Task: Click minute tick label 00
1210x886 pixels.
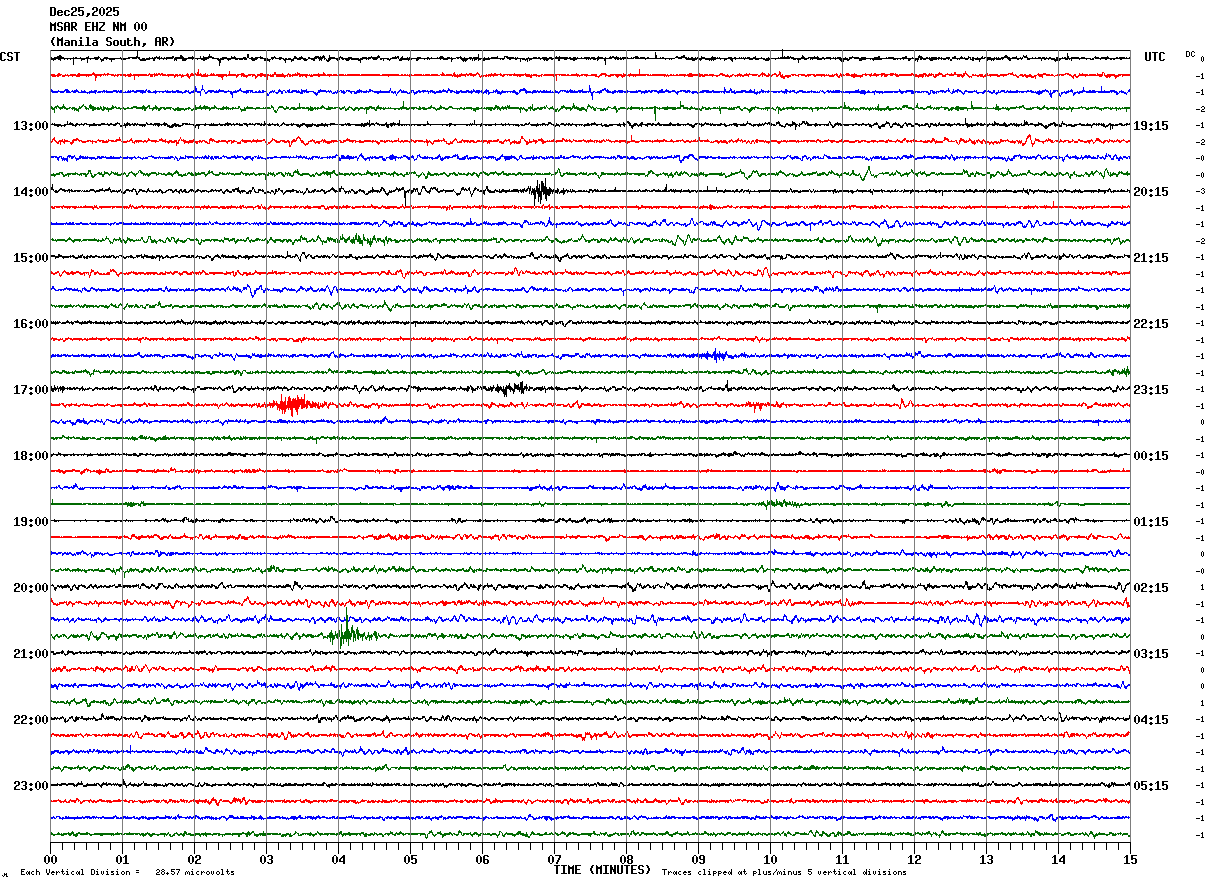Action: (x=50, y=859)
